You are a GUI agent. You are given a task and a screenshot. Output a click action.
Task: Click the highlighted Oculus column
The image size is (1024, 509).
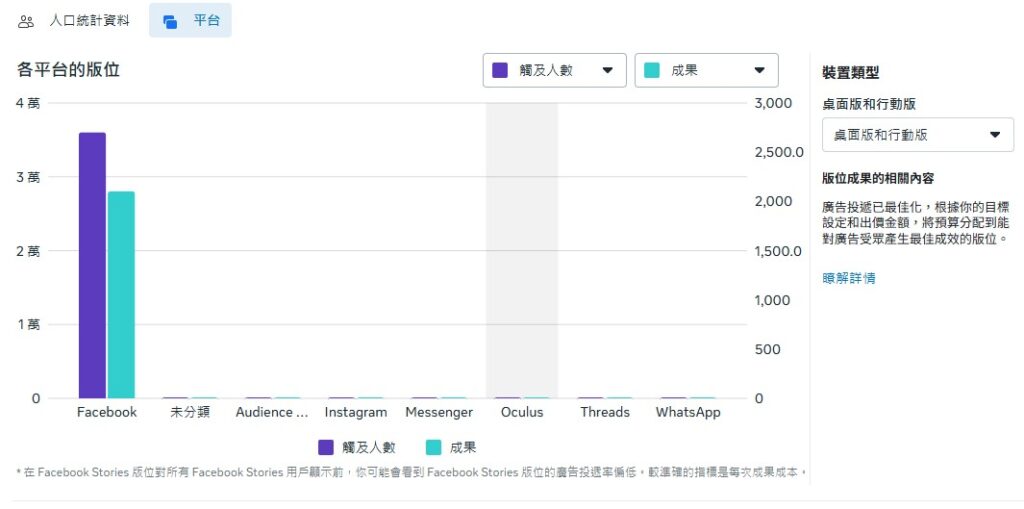point(521,250)
